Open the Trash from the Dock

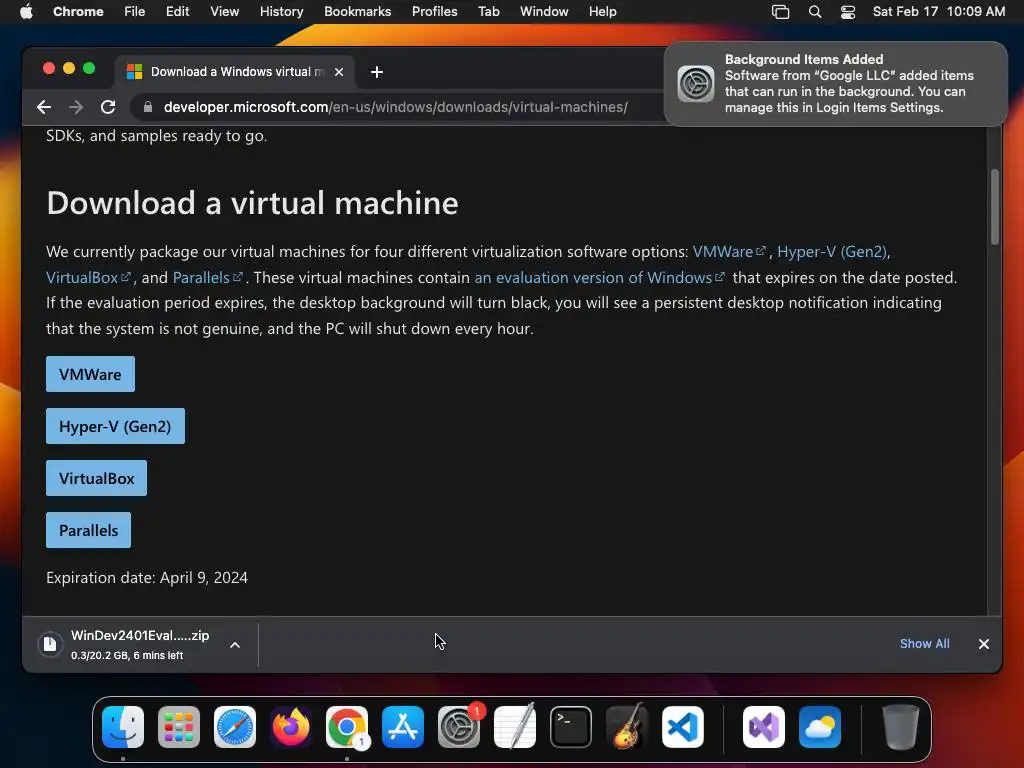pos(901,727)
